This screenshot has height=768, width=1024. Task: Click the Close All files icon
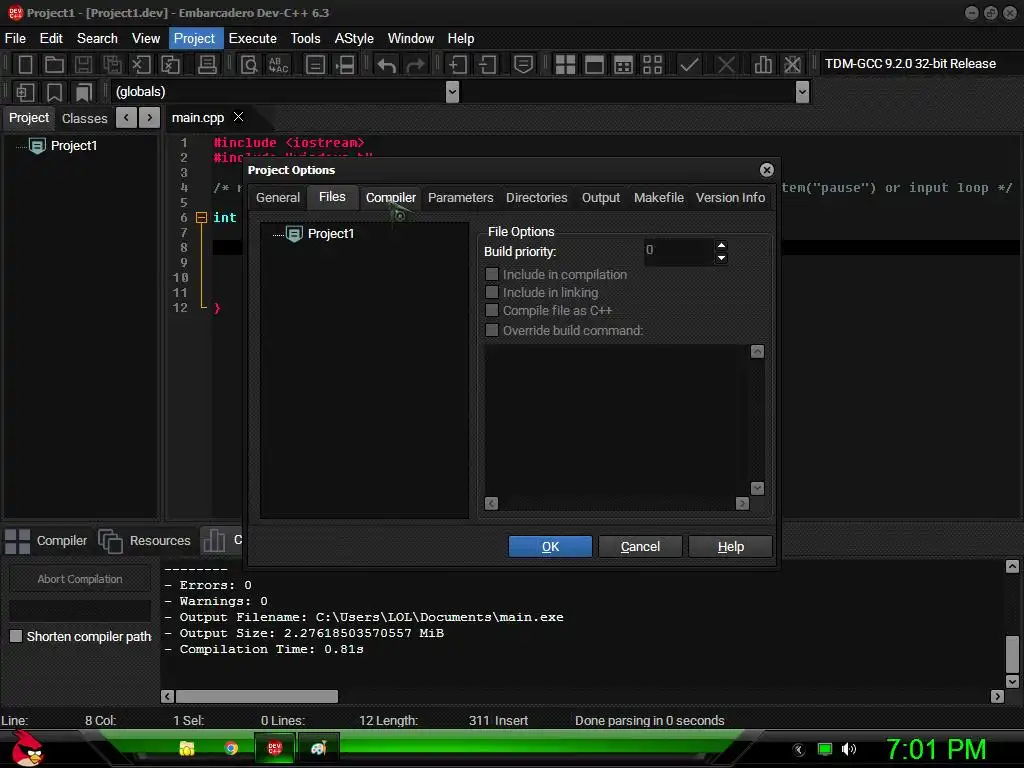pos(170,64)
